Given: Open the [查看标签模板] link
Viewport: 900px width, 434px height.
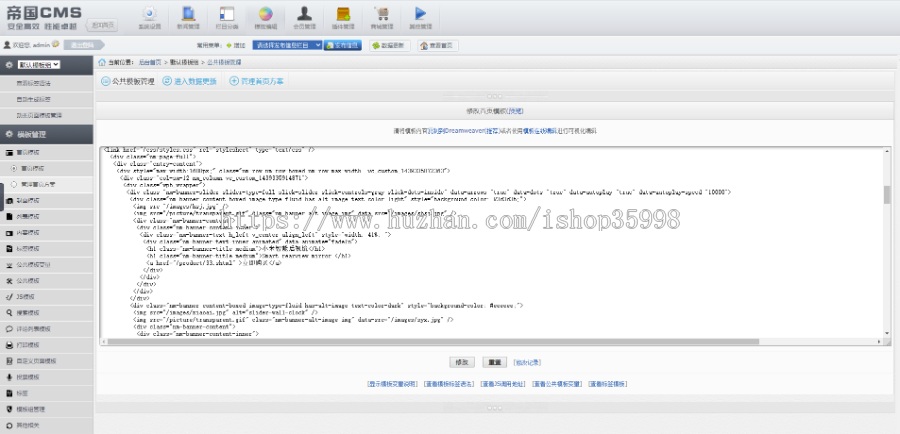Looking at the screenshot, I should [607, 383].
